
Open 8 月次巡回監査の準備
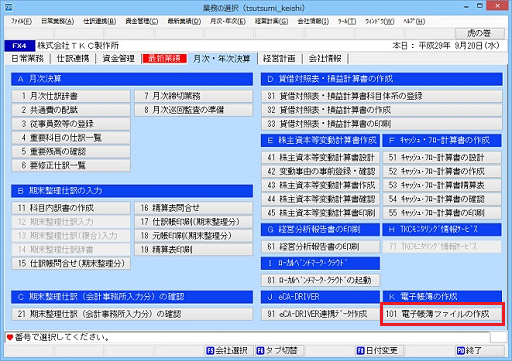(194, 110)
